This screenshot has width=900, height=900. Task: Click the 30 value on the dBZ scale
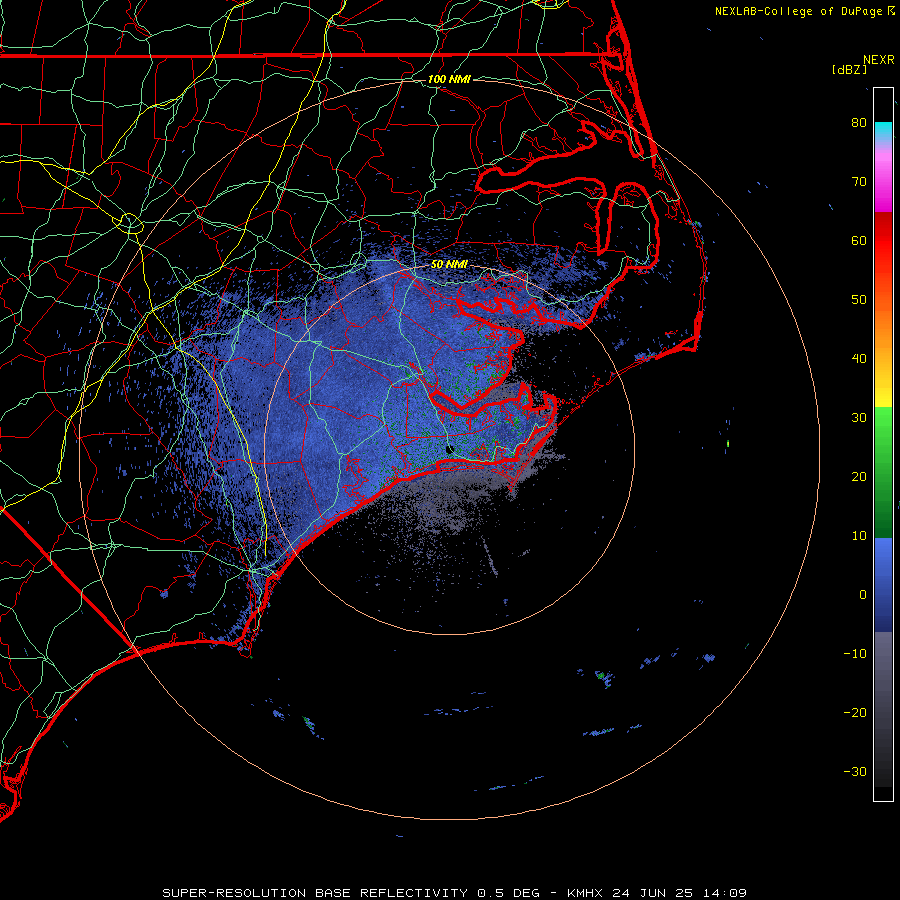[859, 417]
